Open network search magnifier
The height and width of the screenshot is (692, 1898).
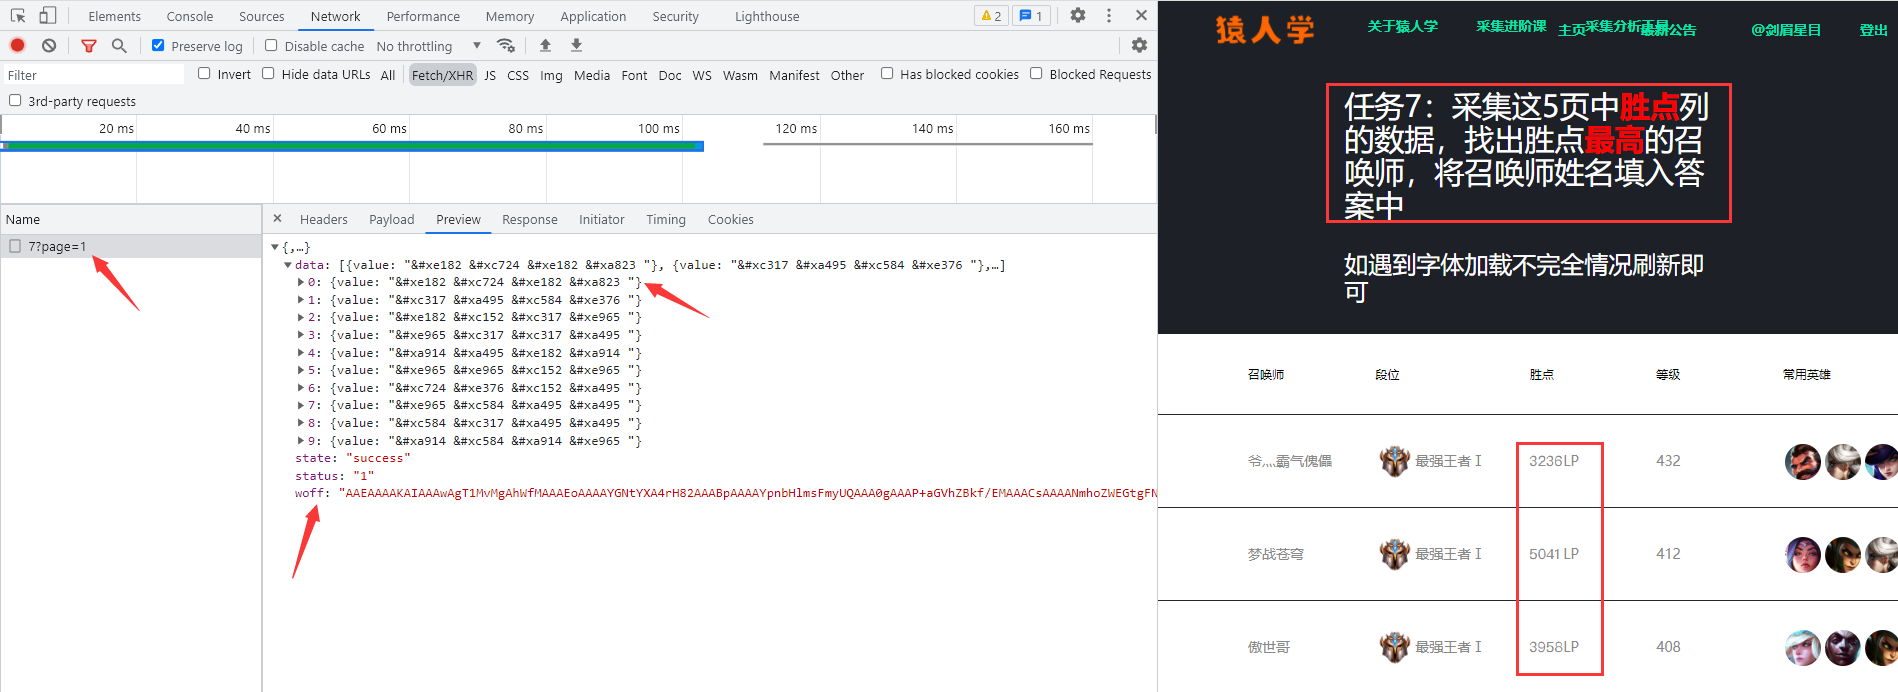pyautogui.click(x=119, y=45)
